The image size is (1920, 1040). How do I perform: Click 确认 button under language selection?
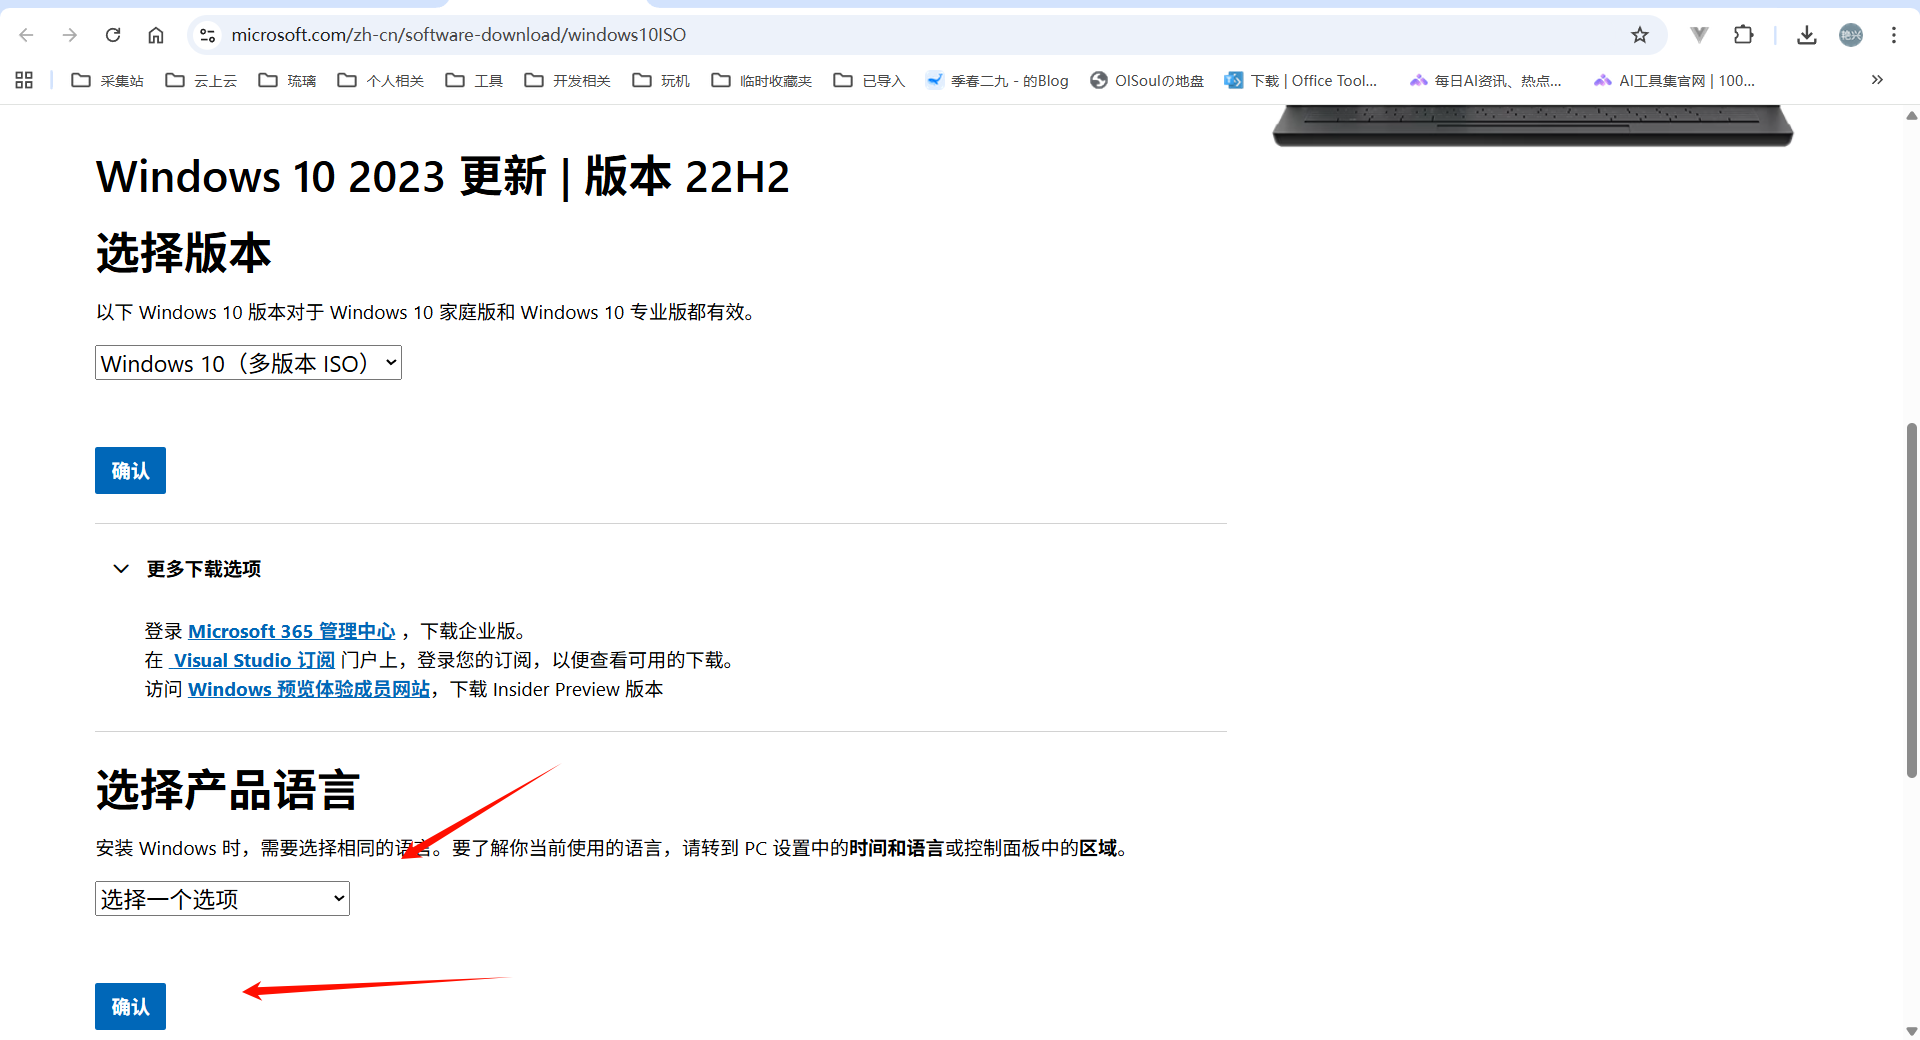point(130,1006)
